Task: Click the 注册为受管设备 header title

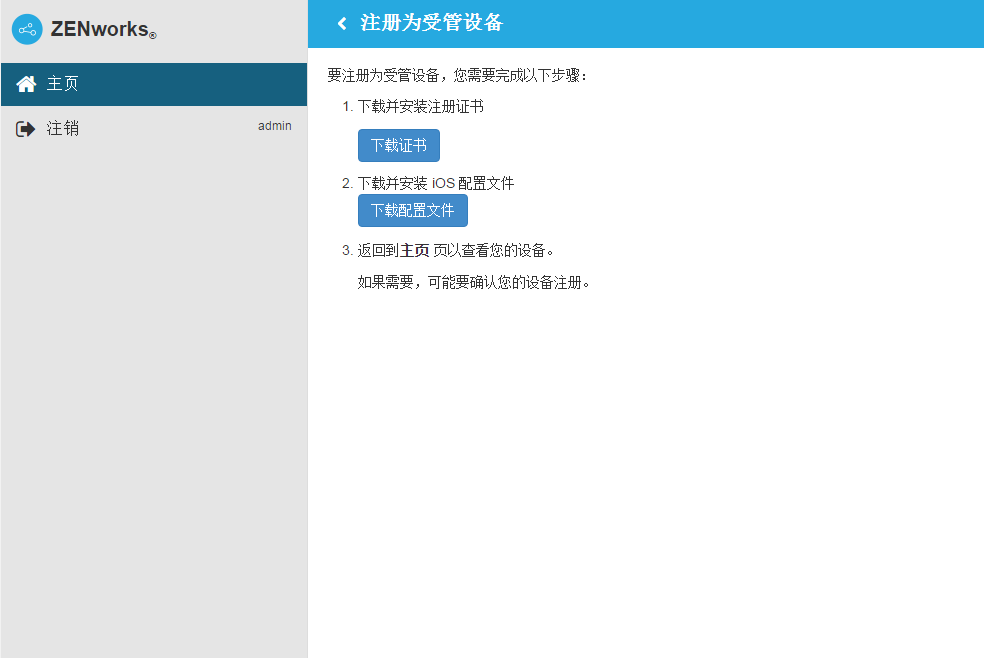Action: 431,23
